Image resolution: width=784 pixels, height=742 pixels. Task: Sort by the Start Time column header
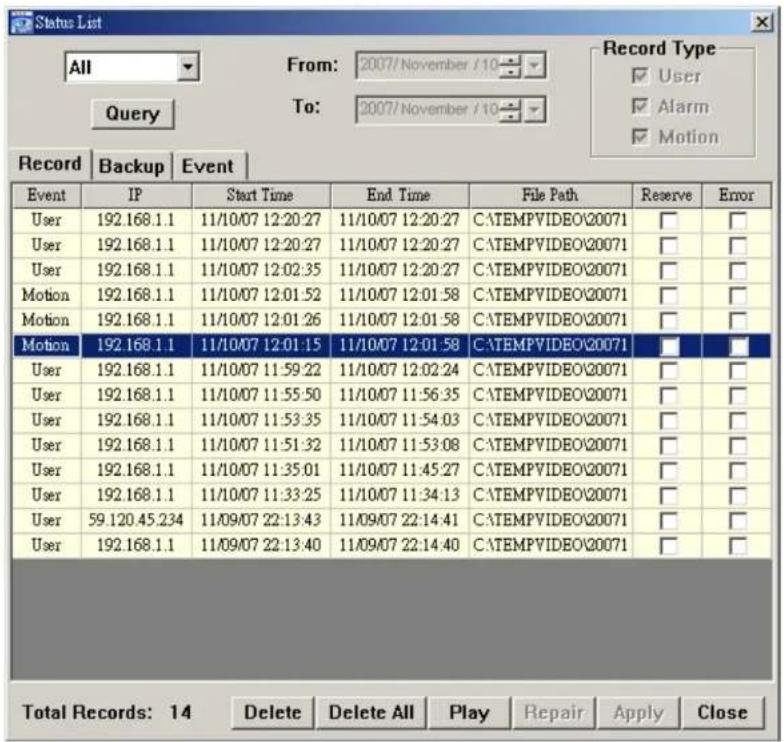coord(260,195)
